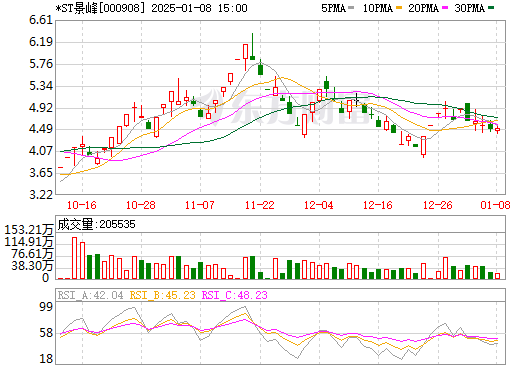Click the 18 RSI axis label
The image size is (520, 365).
click(x=46, y=359)
